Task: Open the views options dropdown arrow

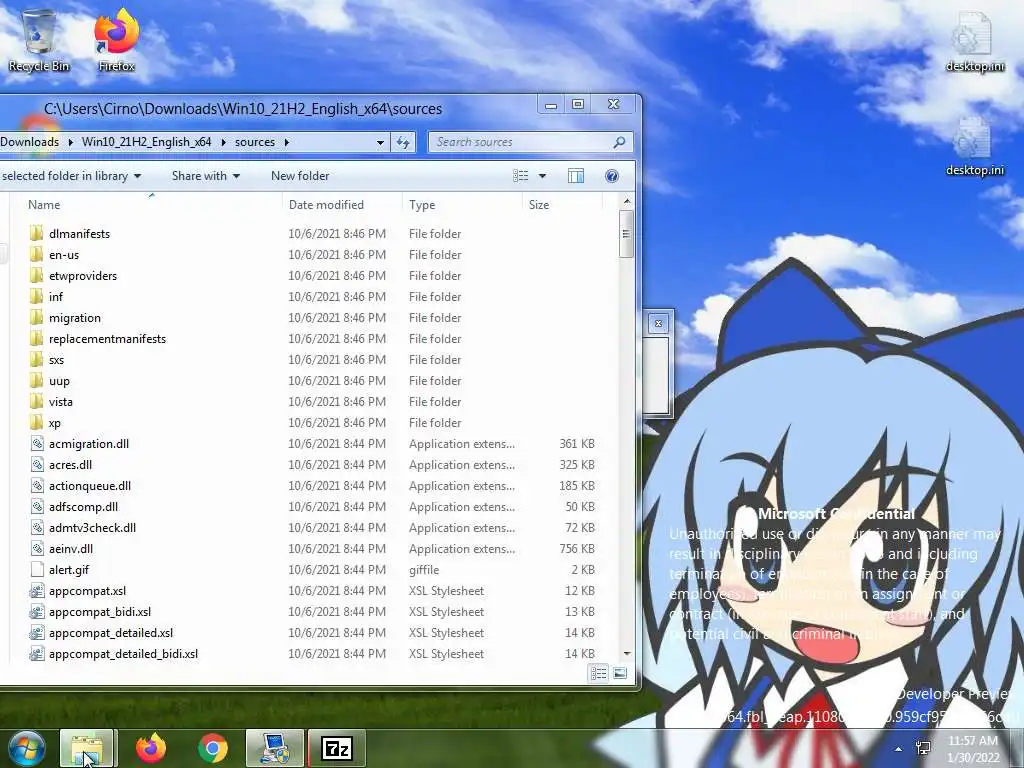Action: click(x=542, y=176)
